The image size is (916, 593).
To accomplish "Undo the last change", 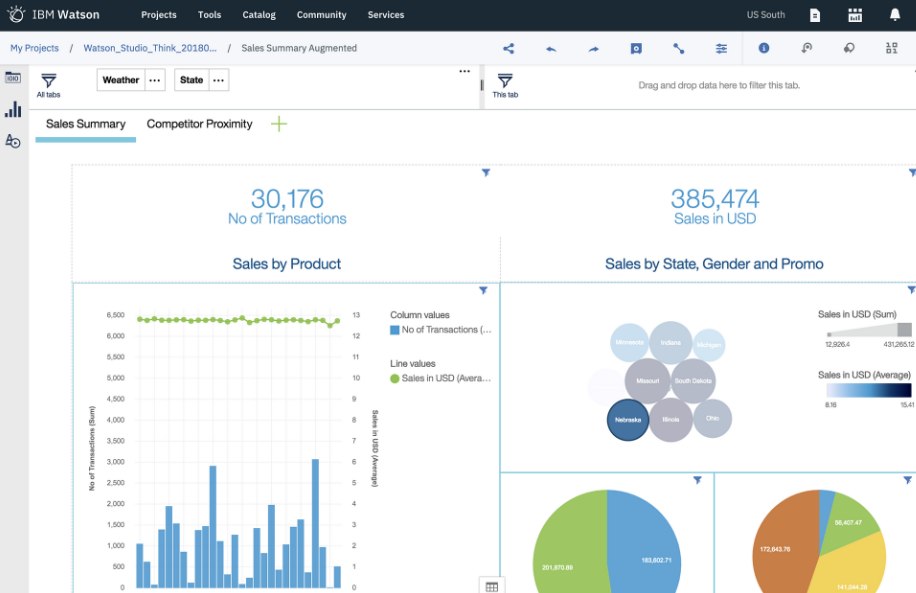I will pos(551,49).
